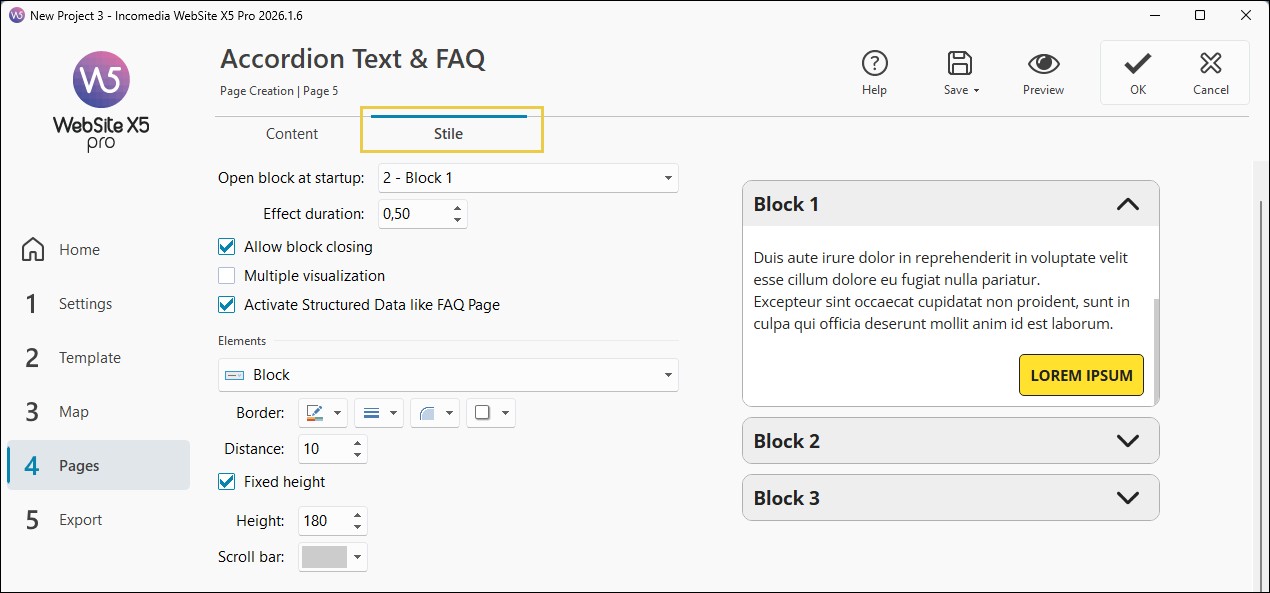Go to Home in the sidebar
1270x593 pixels.
pos(78,250)
